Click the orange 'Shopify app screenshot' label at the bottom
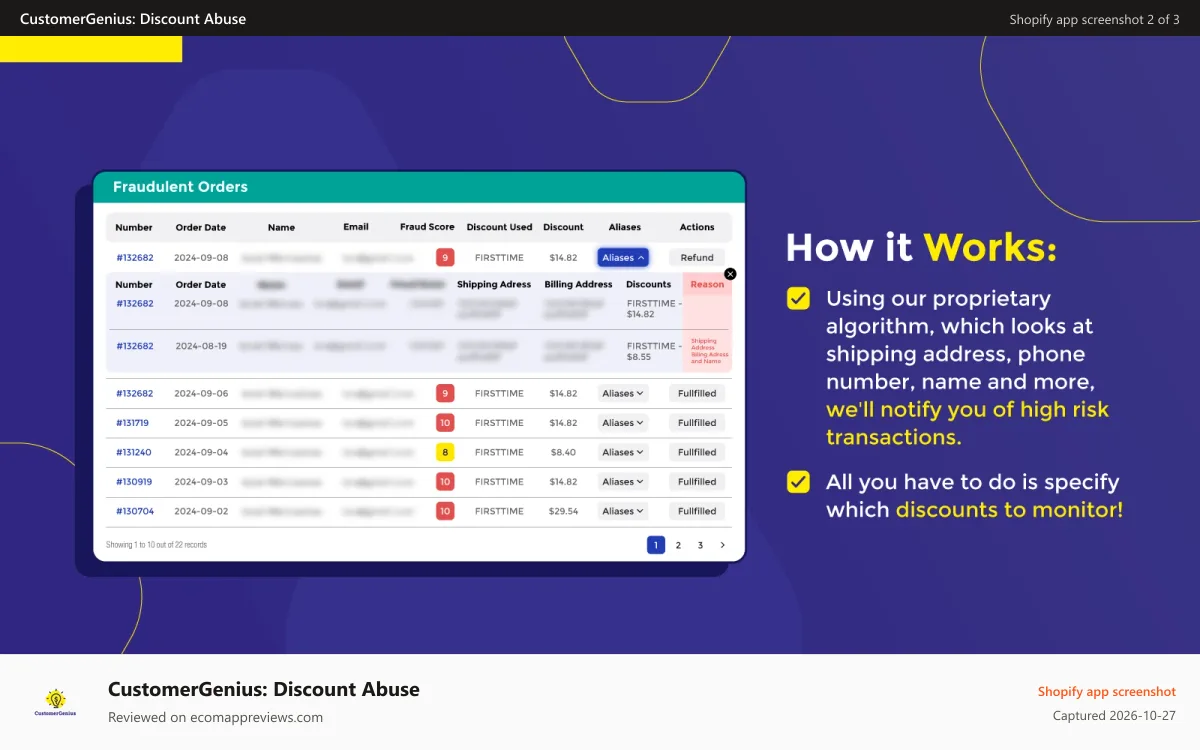This screenshot has width=1200, height=750. click(1107, 692)
